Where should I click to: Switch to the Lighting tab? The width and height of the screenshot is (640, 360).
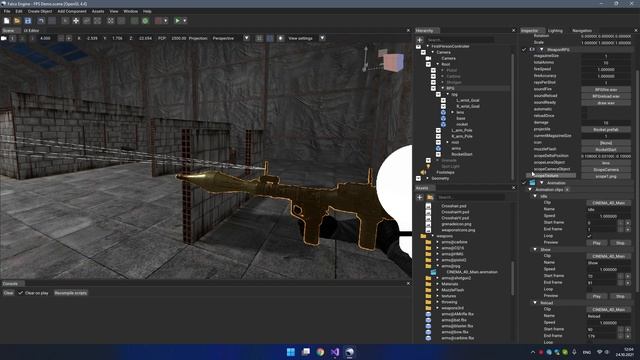(x=555, y=31)
